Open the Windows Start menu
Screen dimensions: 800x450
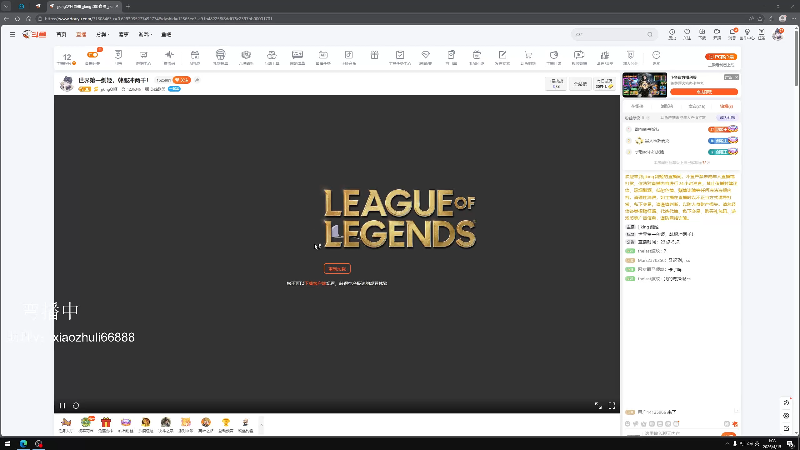7,444
